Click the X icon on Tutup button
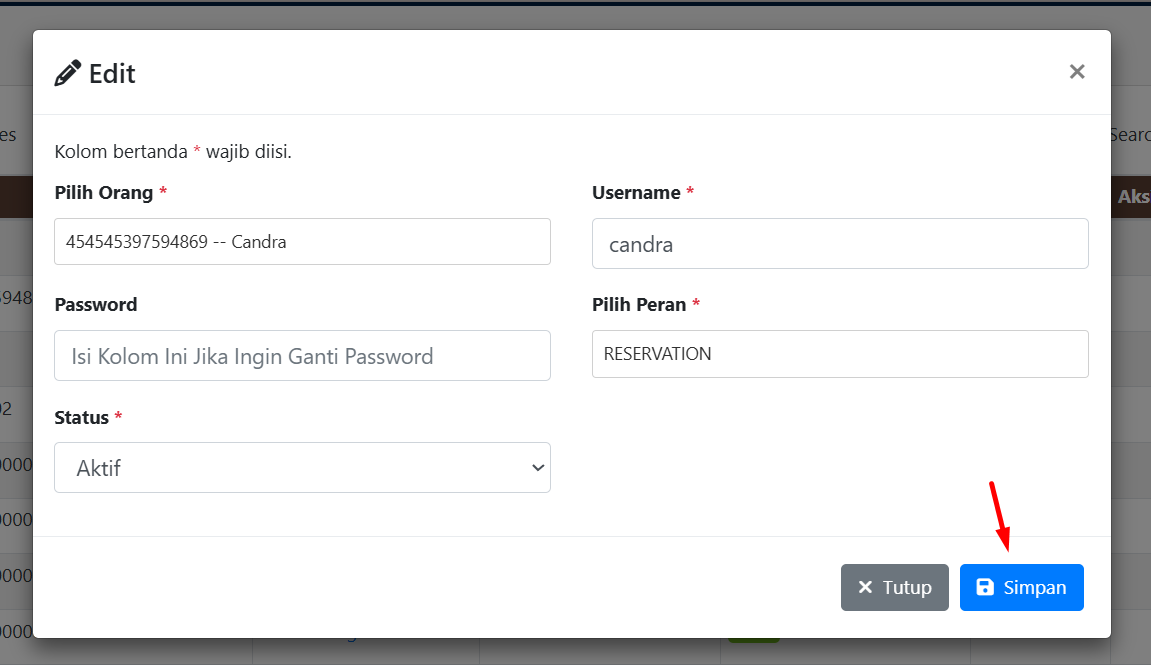 coord(865,587)
